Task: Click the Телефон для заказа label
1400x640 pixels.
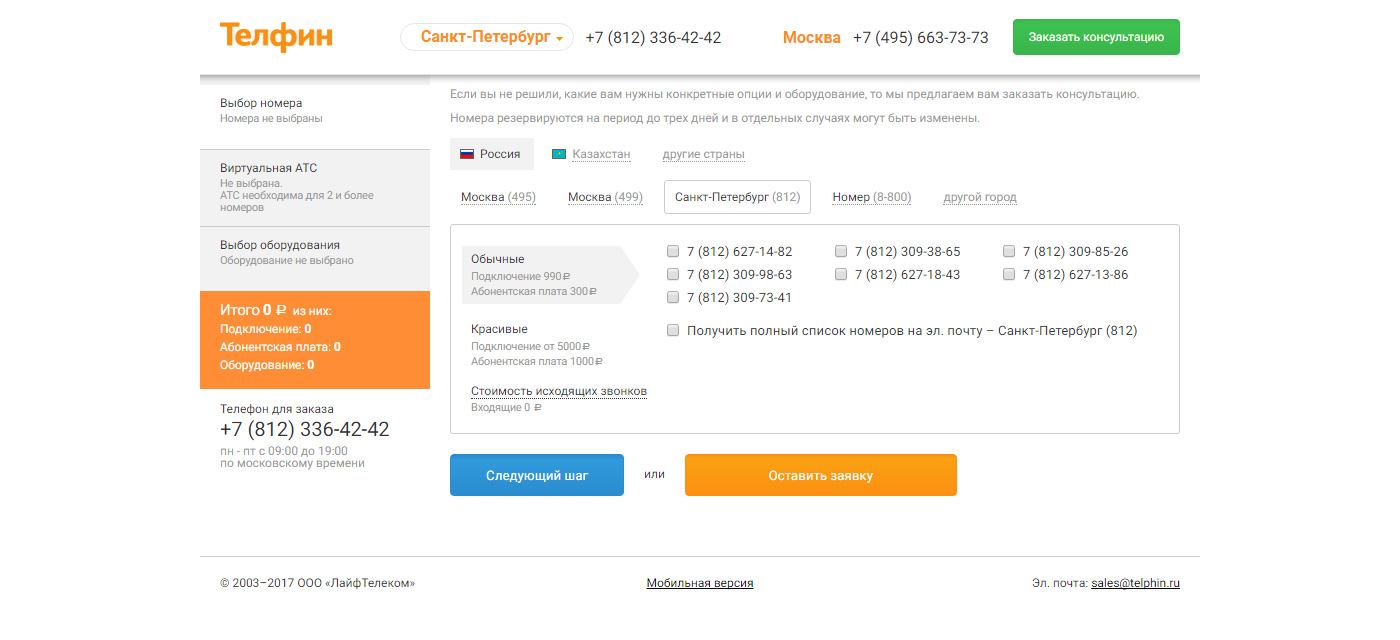Action: tap(277, 409)
